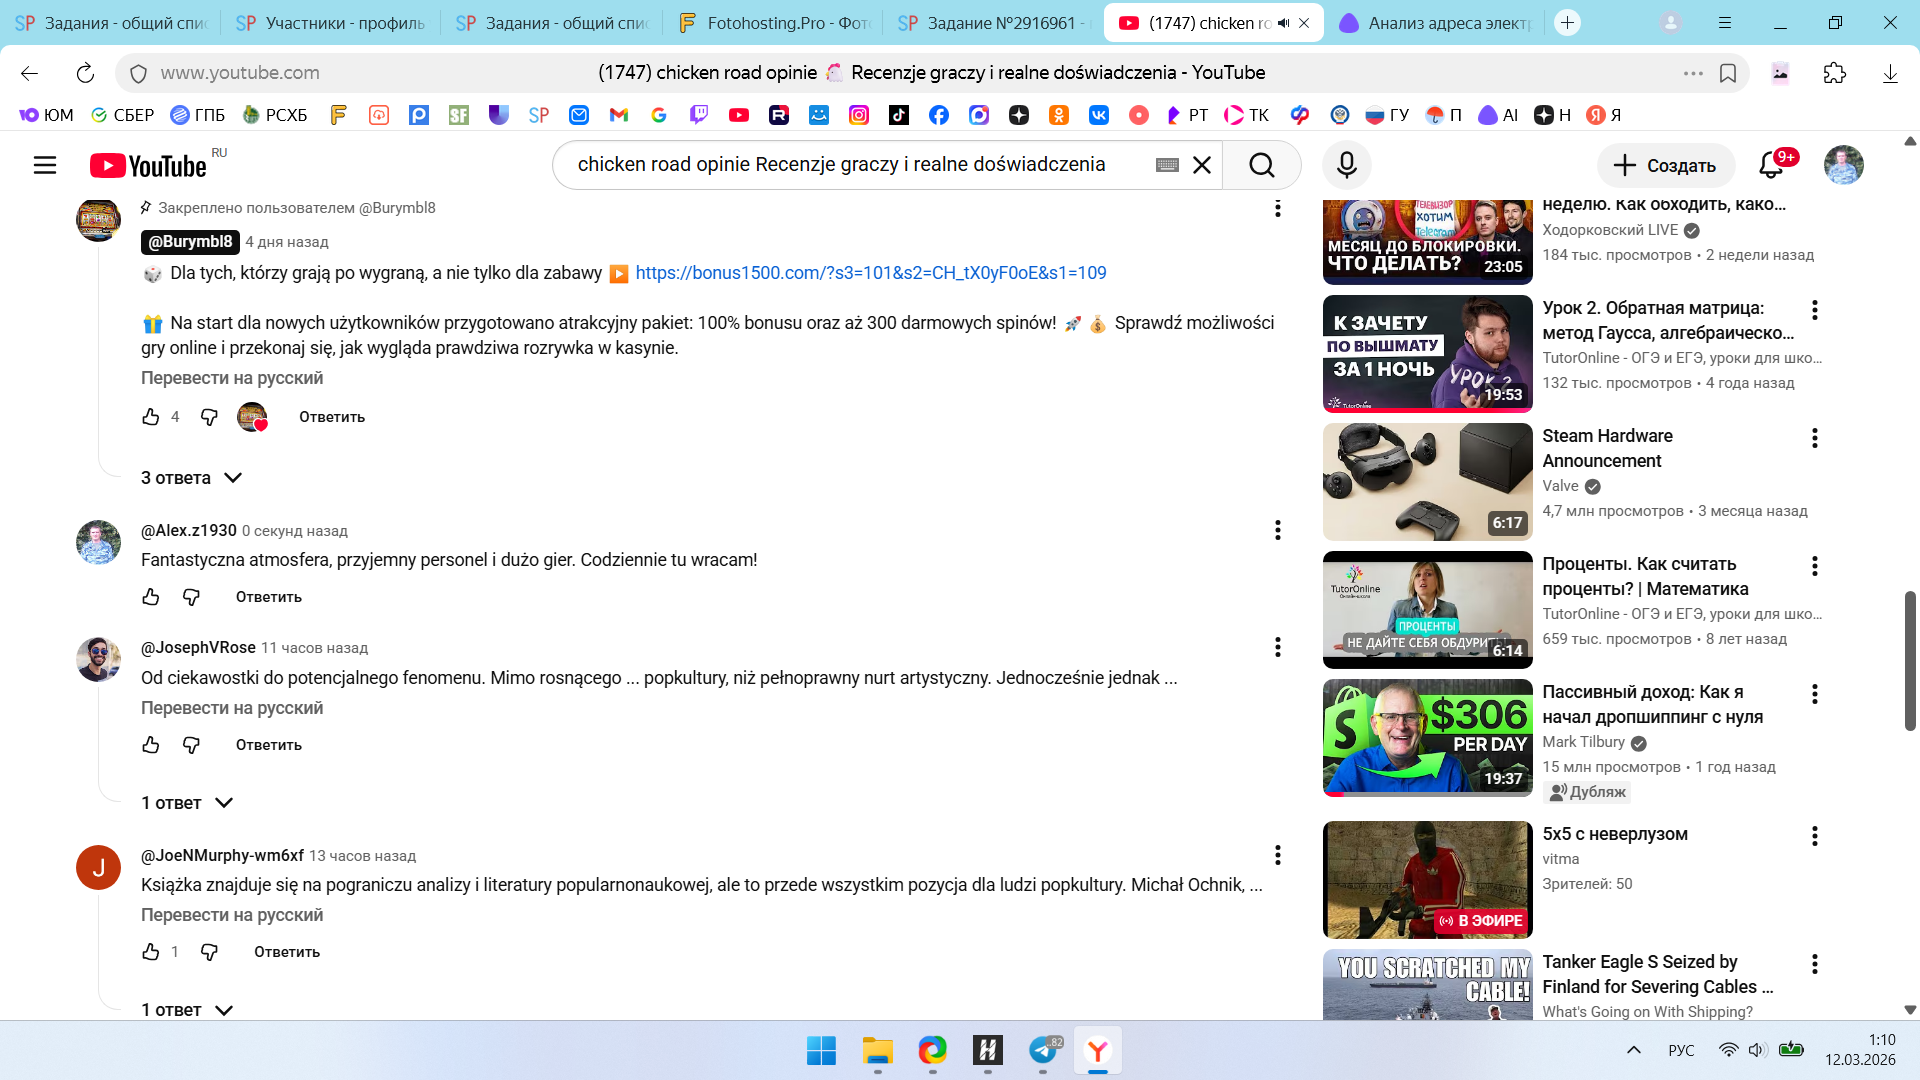Open the Steam Hardware Announcement thumbnail

[x=1427, y=482]
